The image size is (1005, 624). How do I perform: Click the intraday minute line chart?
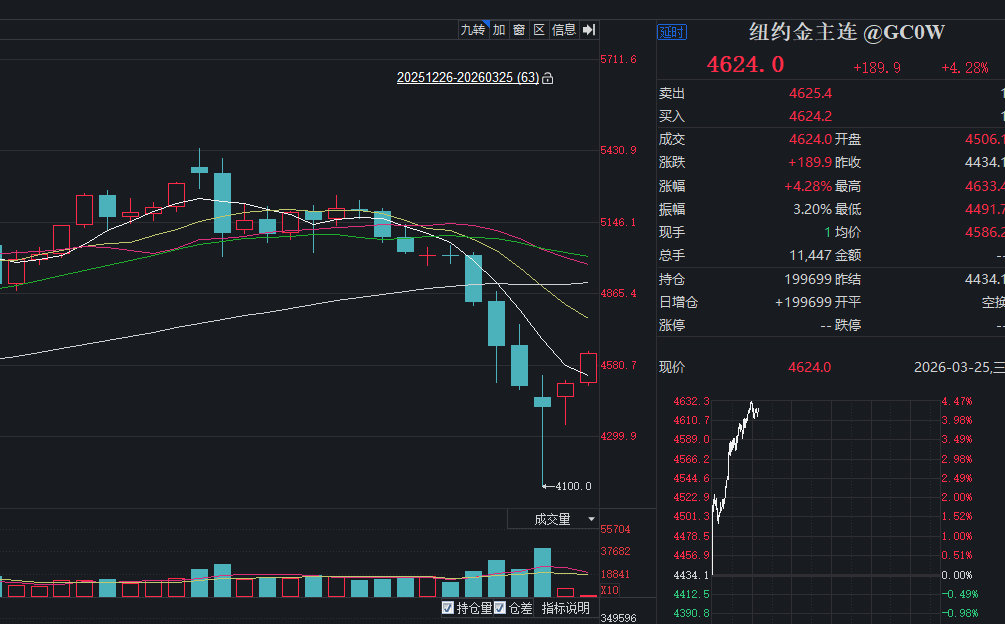pos(740,460)
